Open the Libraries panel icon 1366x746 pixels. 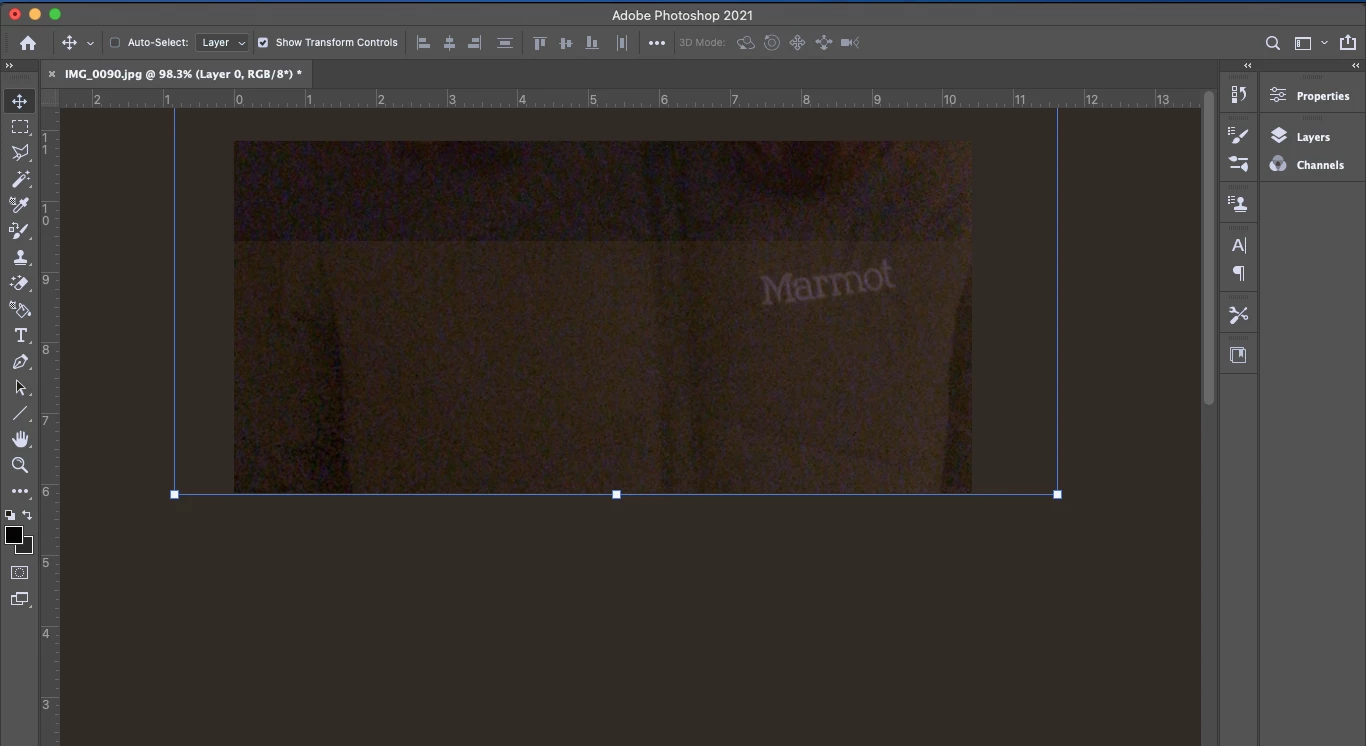1238,355
